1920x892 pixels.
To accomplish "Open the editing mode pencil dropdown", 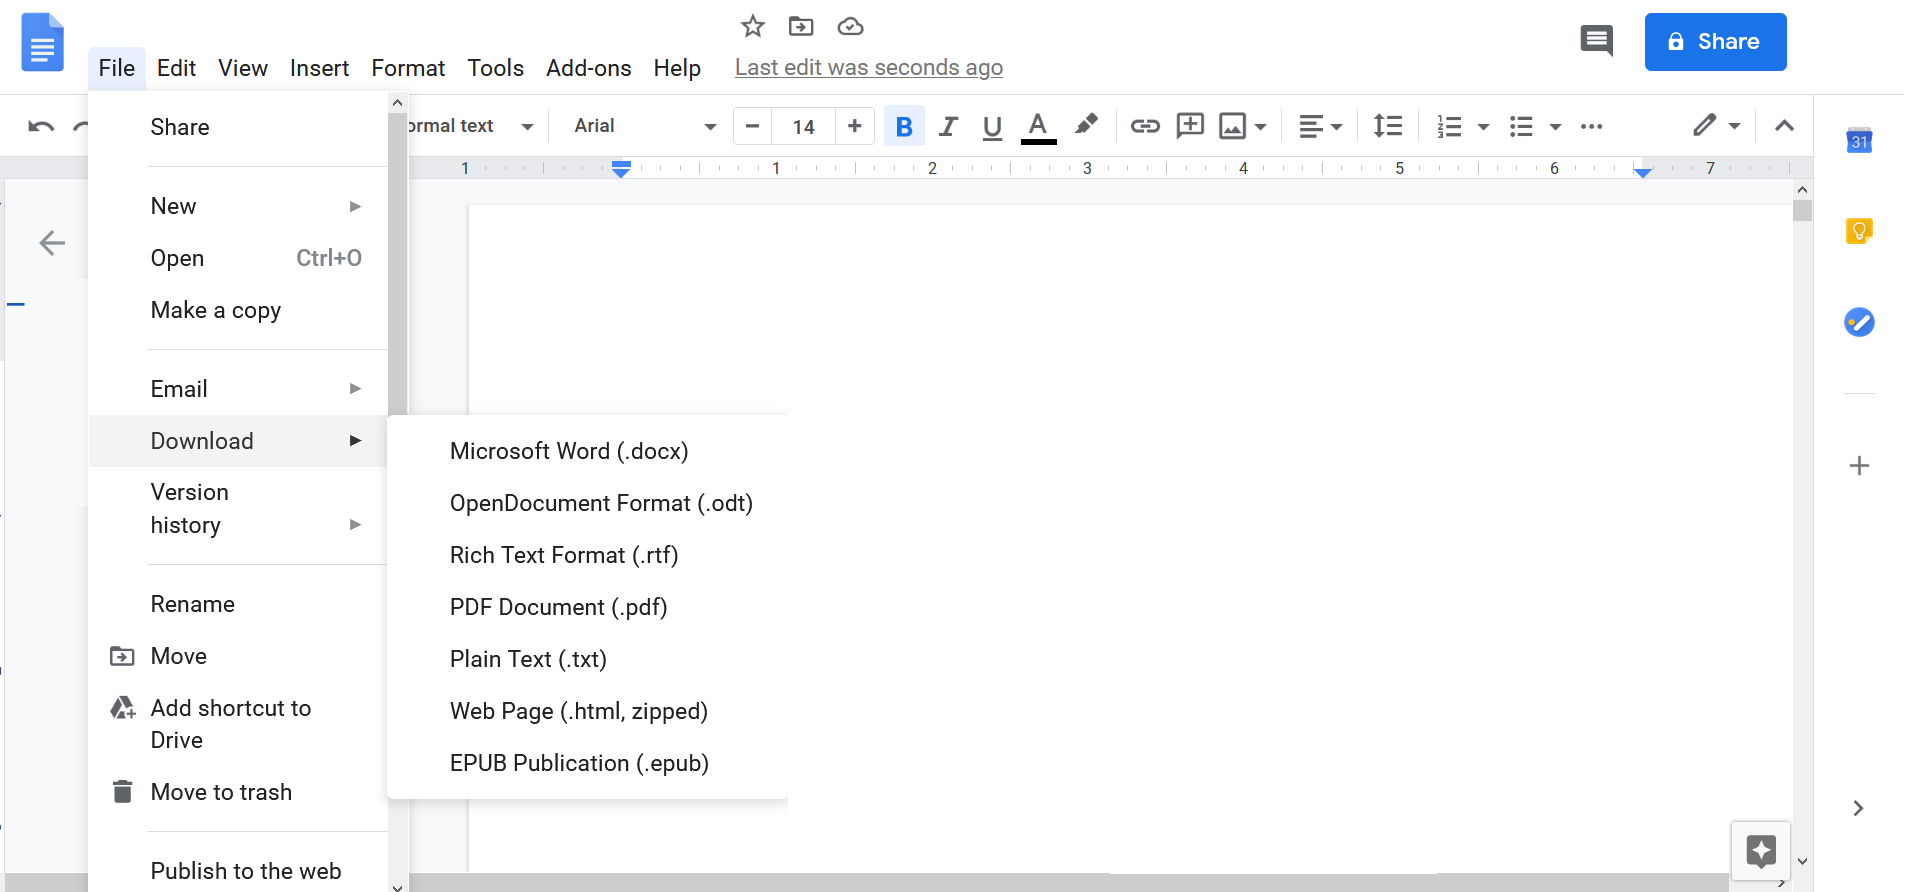I will click(x=1716, y=126).
